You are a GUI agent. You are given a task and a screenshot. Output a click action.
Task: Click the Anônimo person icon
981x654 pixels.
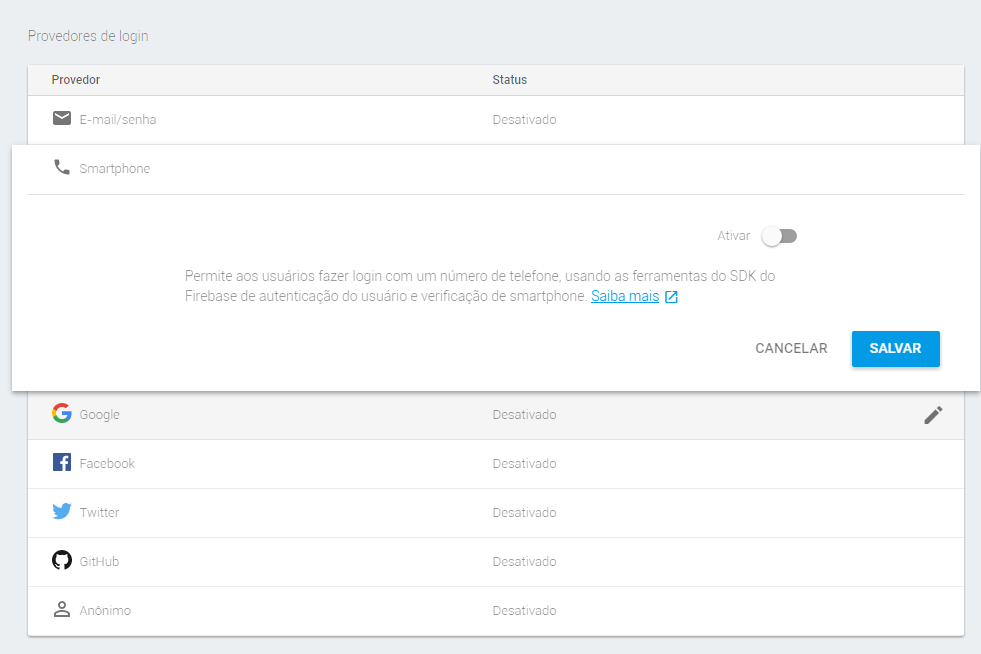(x=62, y=610)
